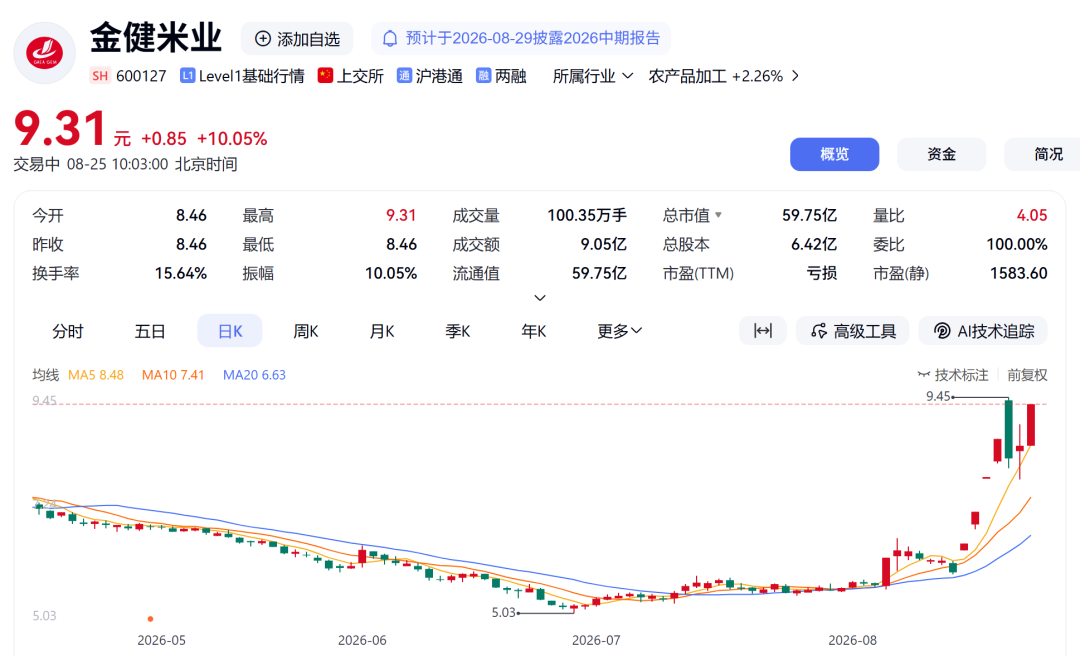Click the 2026-08 date axis label

[853, 640]
